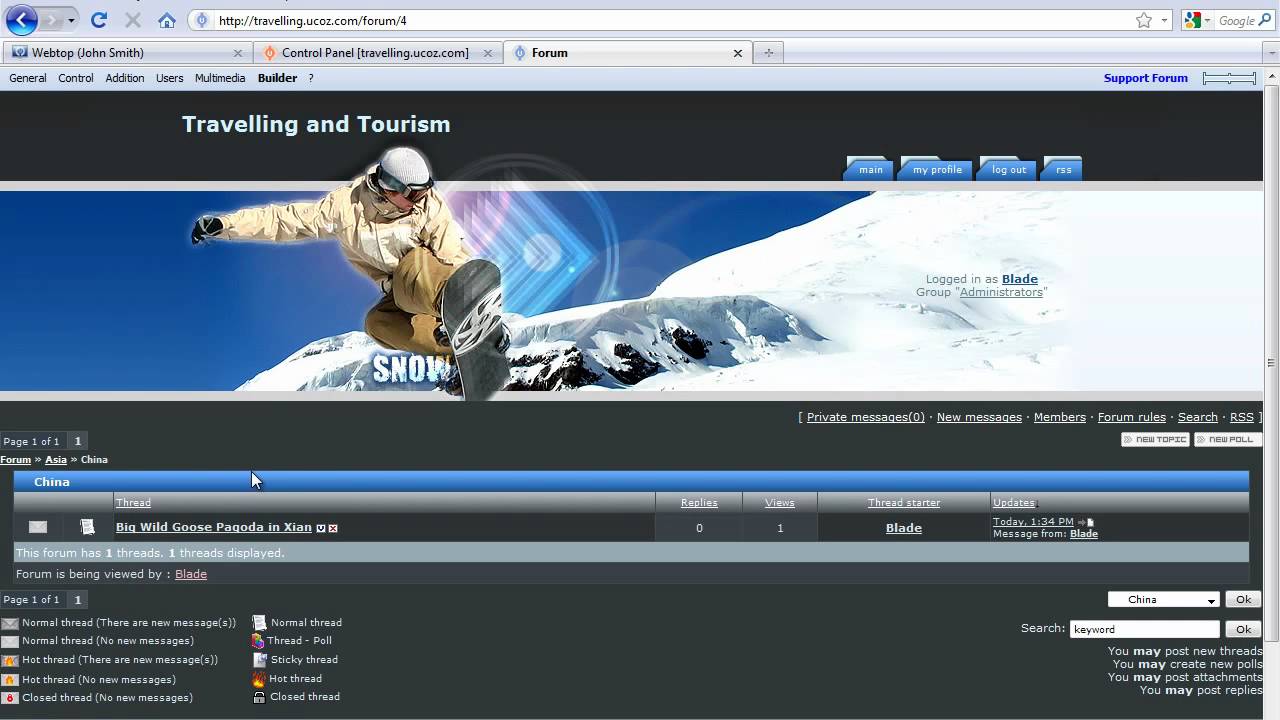1280x720 pixels.
Task: Go back with the browser Back arrow
Action: tap(21, 20)
